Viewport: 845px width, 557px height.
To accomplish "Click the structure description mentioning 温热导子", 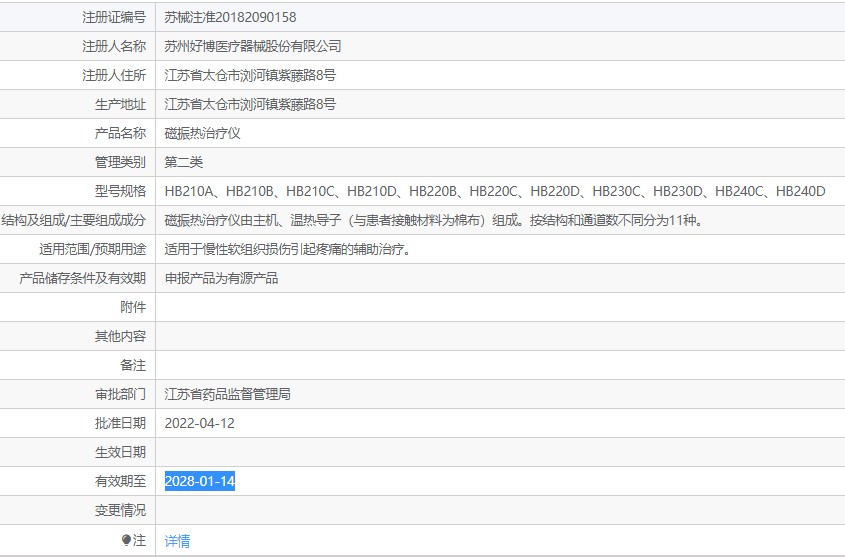I will [x=434, y=220].
